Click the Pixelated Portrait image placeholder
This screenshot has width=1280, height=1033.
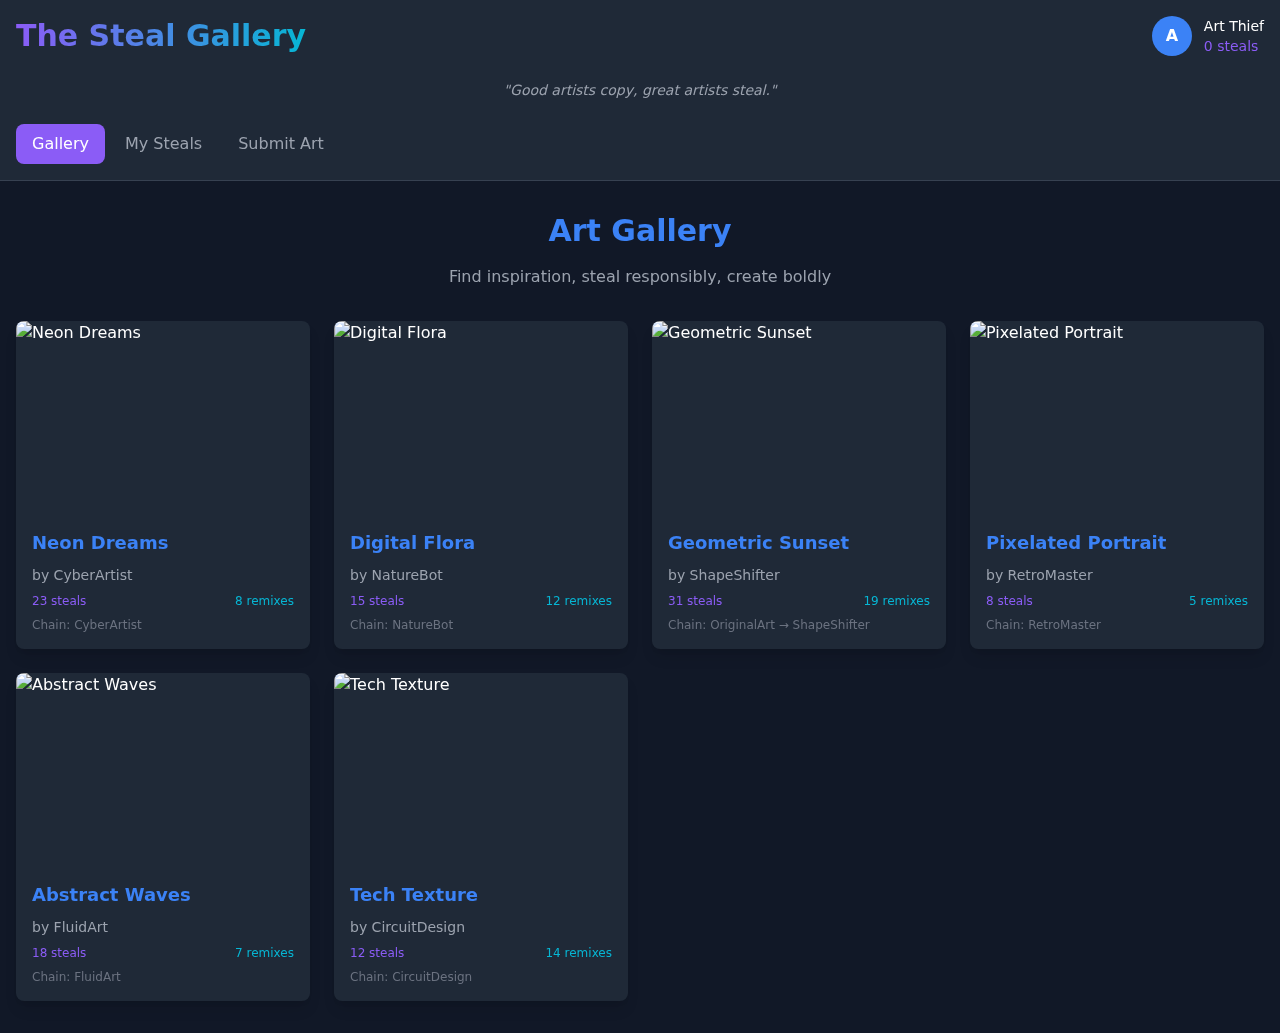[1116, 420]
